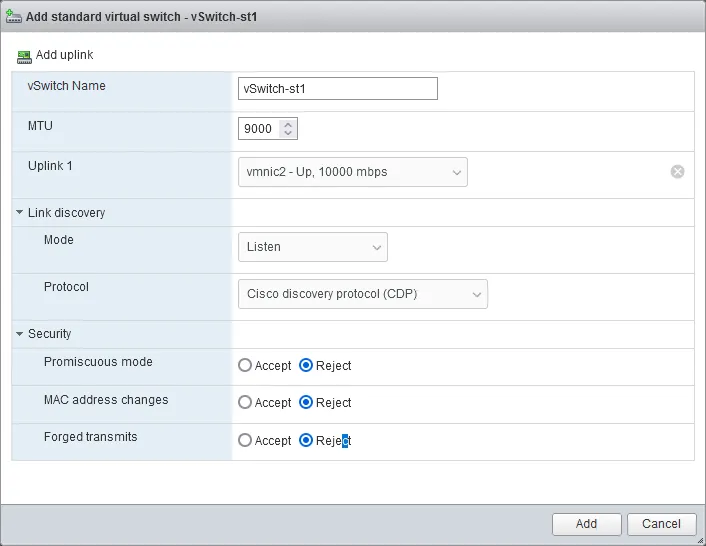Screen dimensions: 706x546
Task: Open the Link discovery Mode dropdown
Action: coord(312,247)
